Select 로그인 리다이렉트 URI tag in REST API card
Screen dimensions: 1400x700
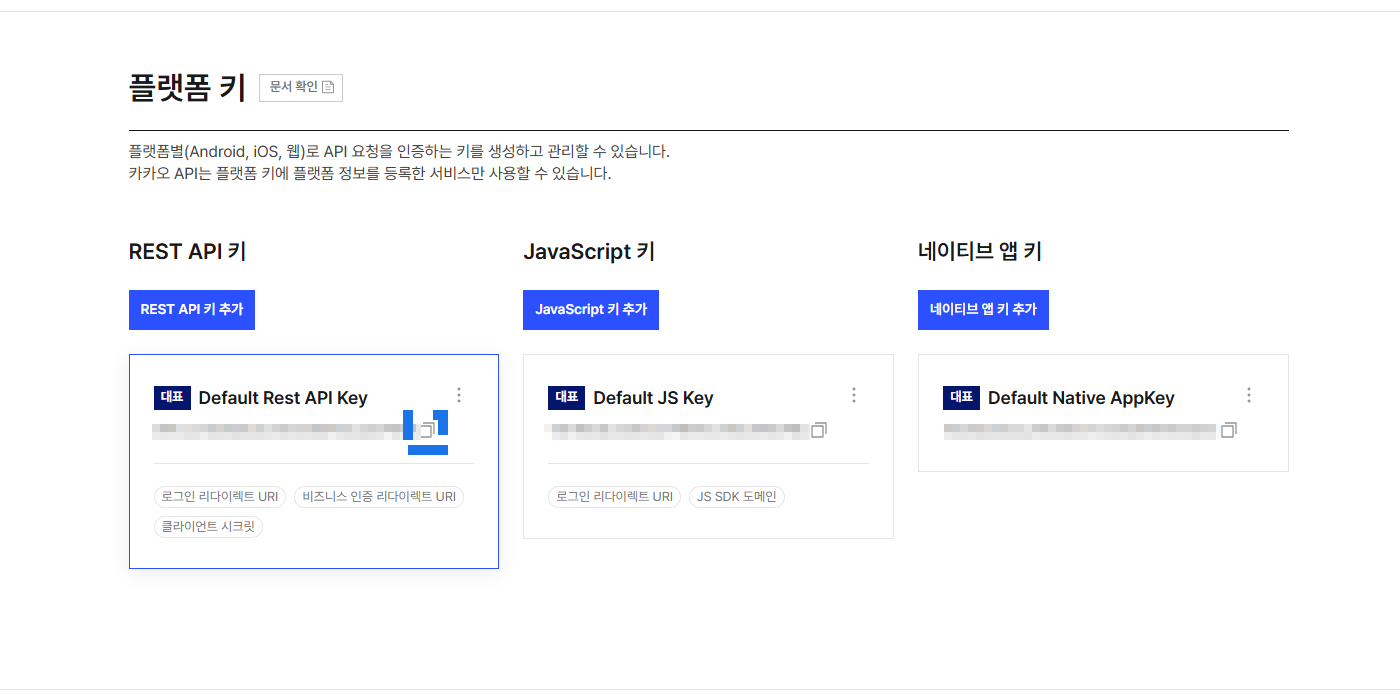[220, 497]
